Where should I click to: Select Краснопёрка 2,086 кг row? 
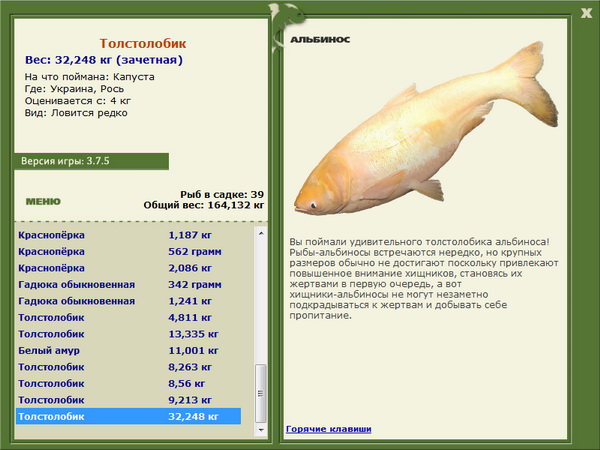pos(128,268)
